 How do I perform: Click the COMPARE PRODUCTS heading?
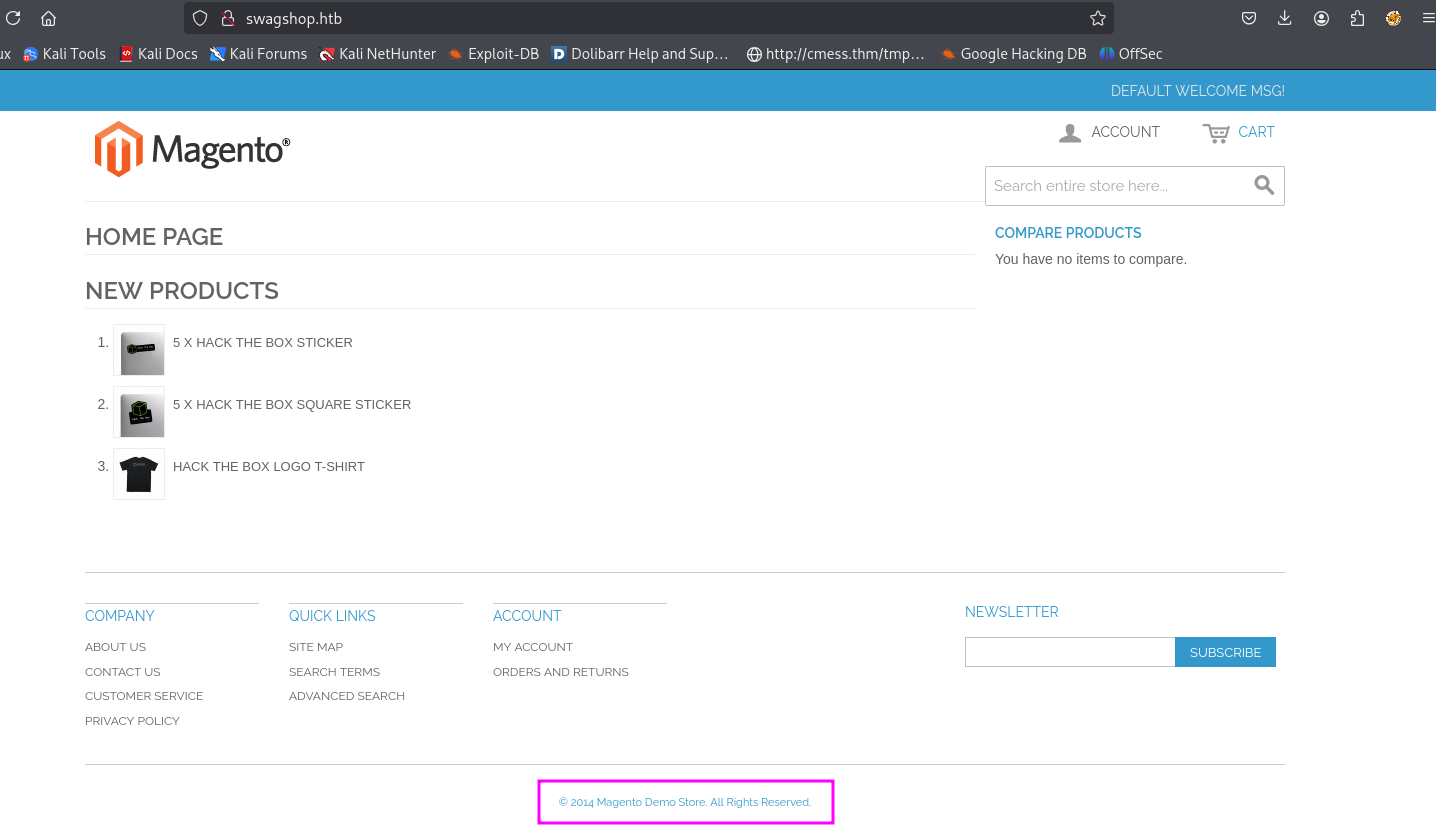[1068, 233]
